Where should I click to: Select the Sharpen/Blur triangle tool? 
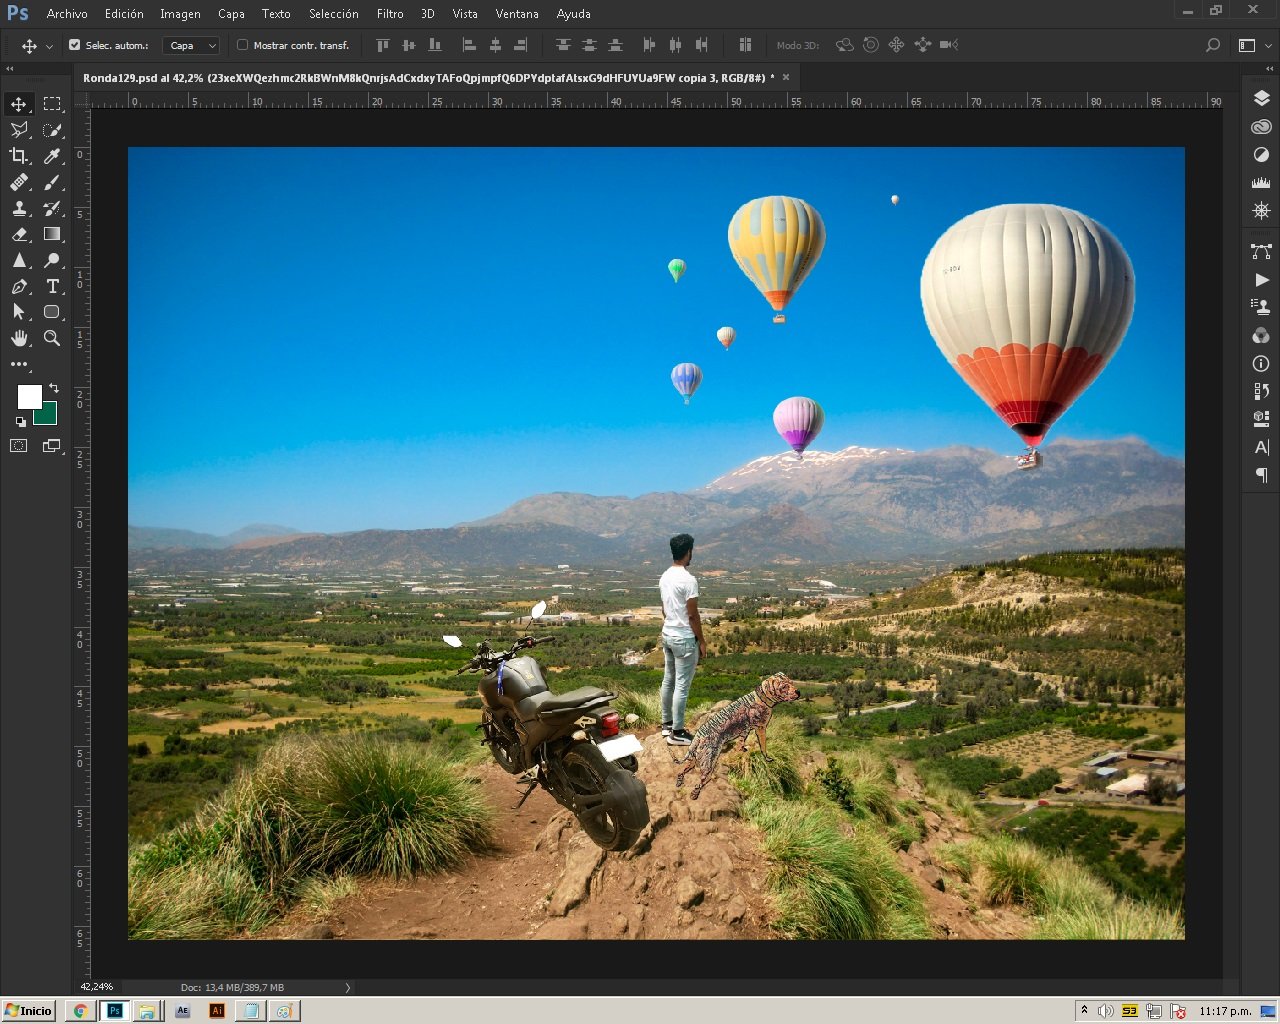click(19, 260)
